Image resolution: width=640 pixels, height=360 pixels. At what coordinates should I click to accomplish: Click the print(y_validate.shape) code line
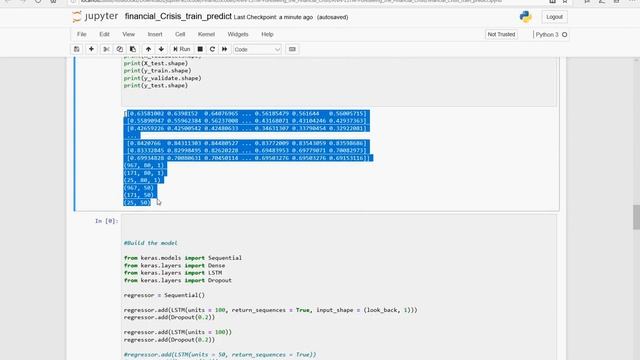(x=162, y=78)
